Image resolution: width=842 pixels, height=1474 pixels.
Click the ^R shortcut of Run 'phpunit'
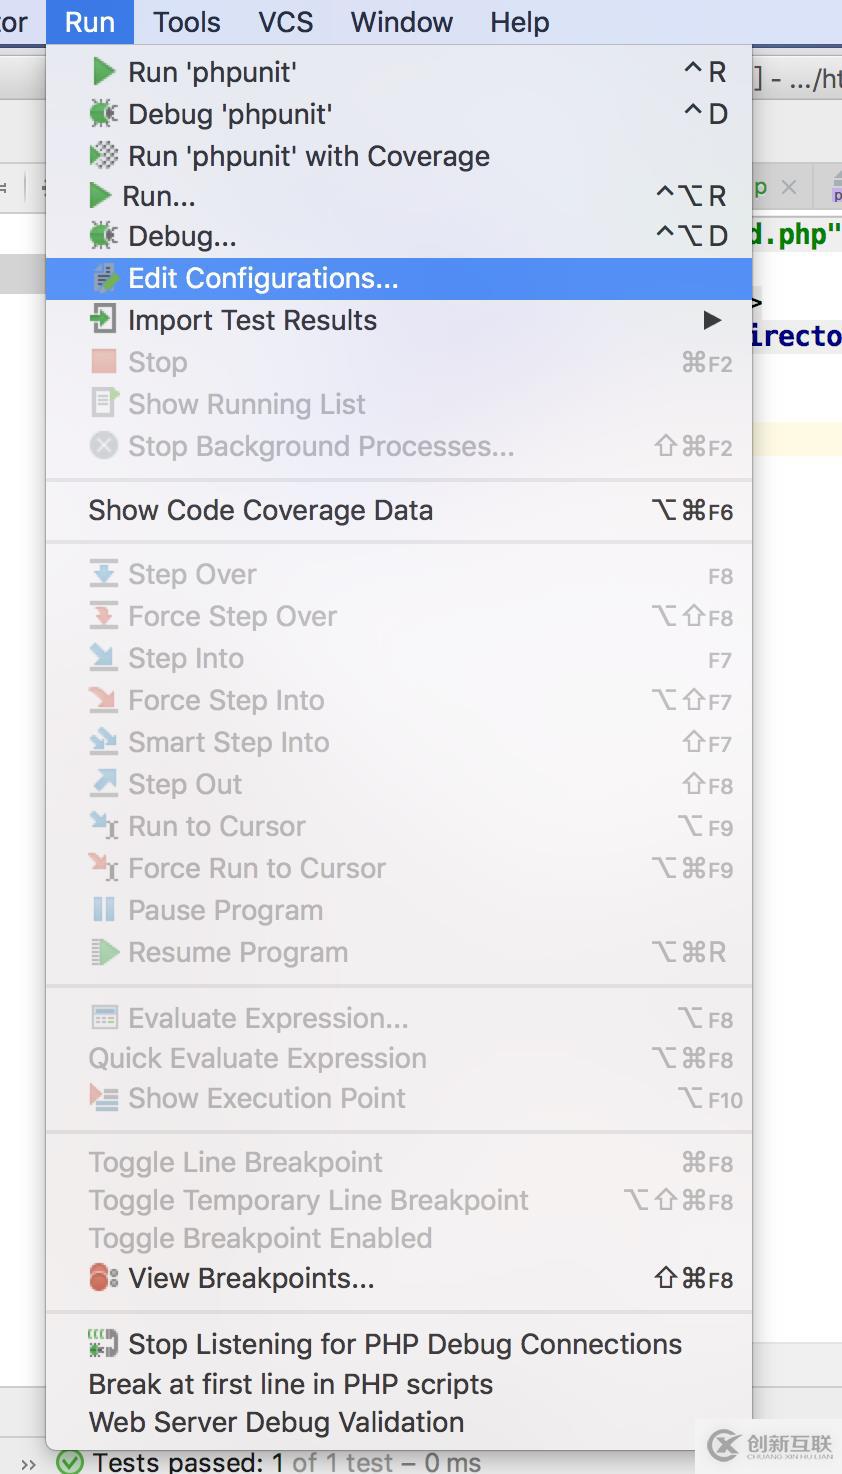click(705, 72)
